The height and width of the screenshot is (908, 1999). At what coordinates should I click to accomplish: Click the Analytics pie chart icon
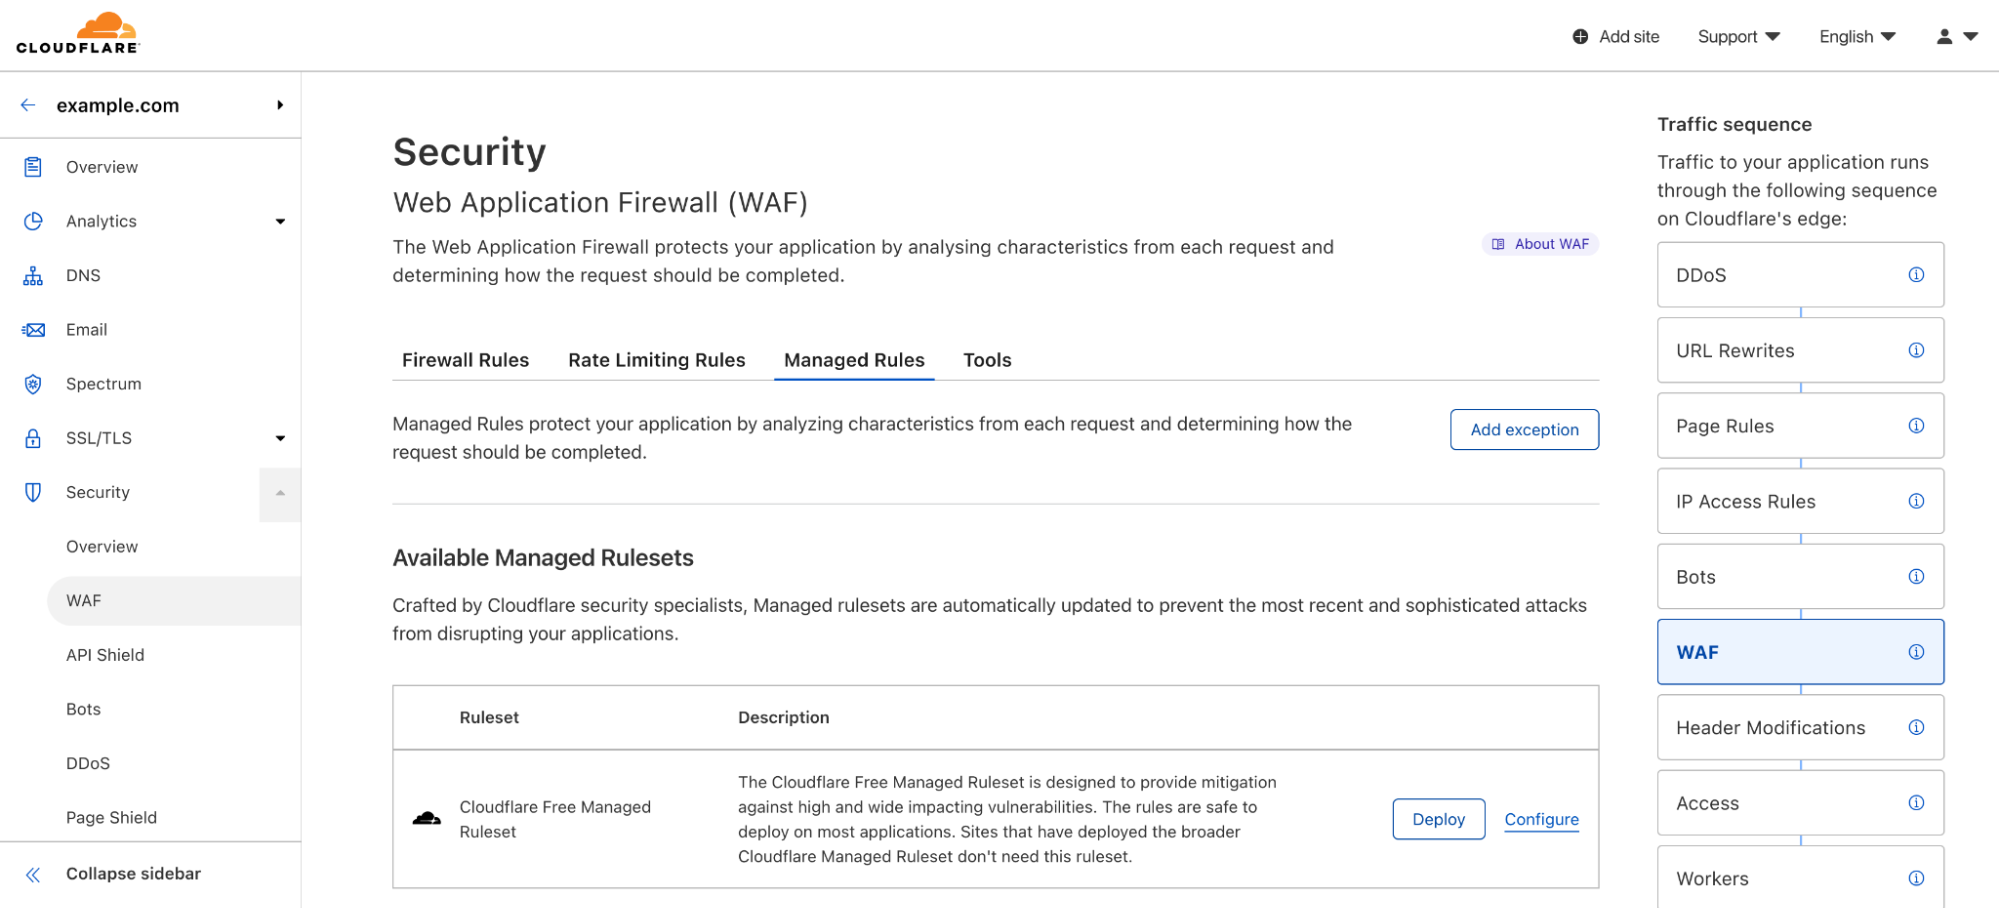coord(33,221)
